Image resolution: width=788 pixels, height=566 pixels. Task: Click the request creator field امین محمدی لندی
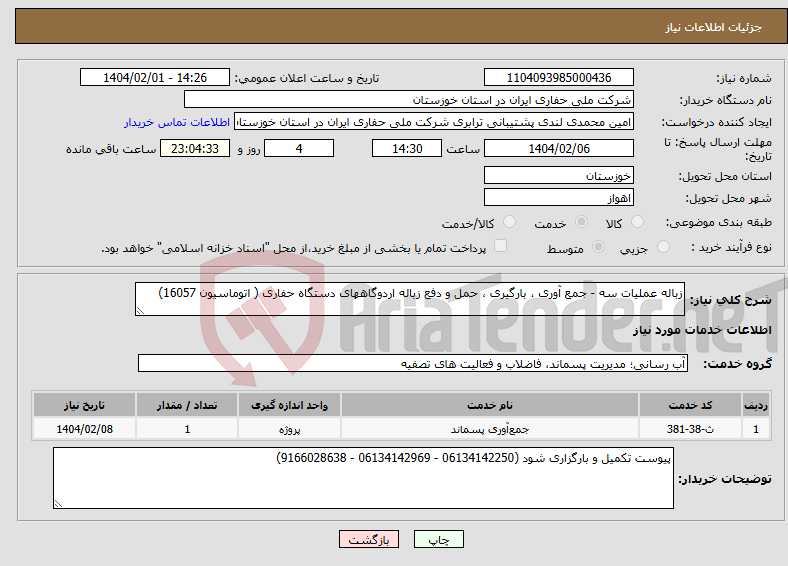click(x=434, y=122)
